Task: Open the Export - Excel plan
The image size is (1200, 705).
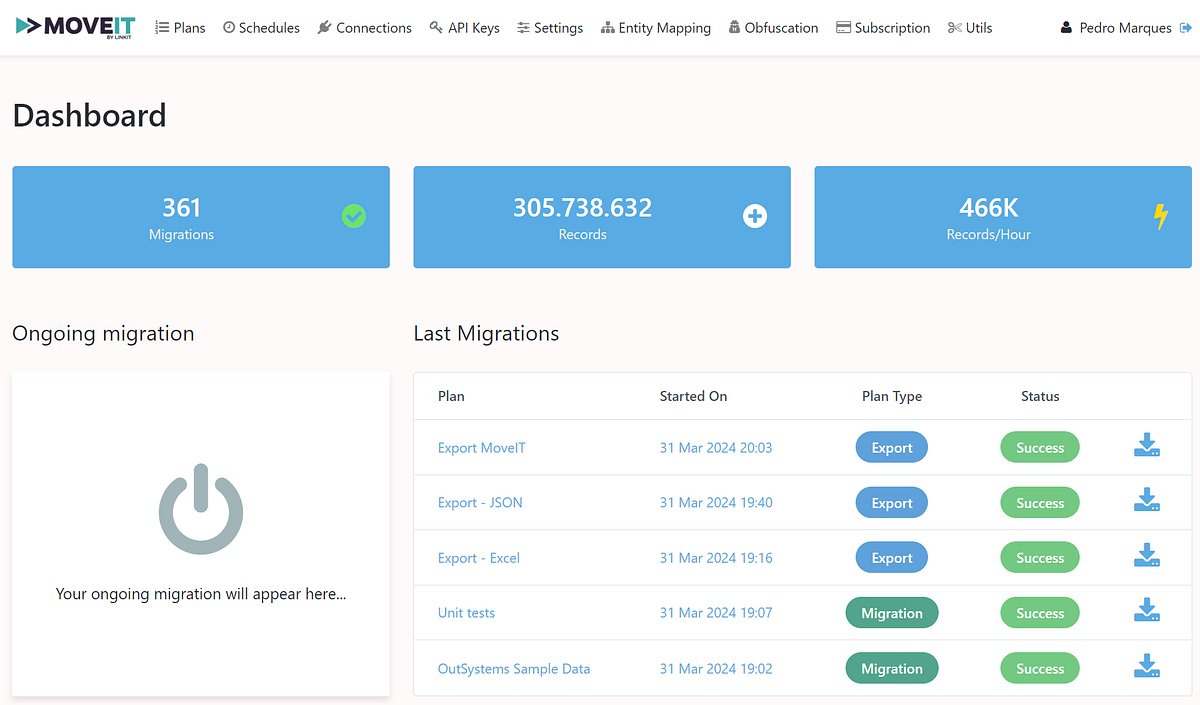Action: coord(479,558)
